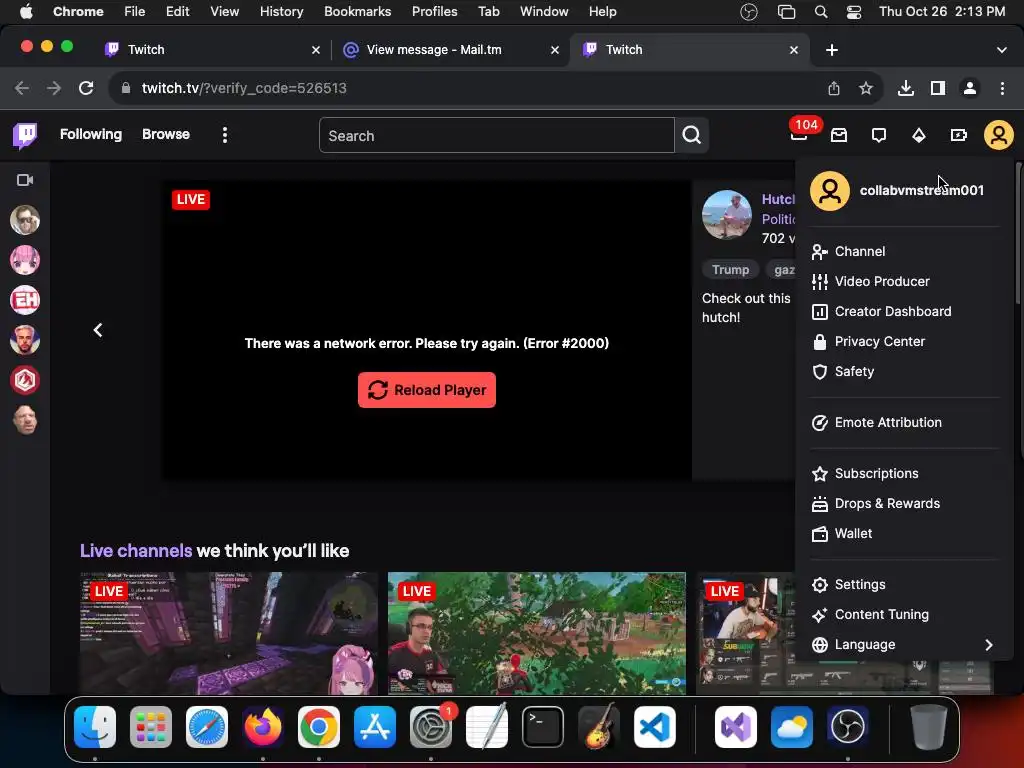Screen dimensions: 1024x768
Task: Open Terminal from the Dock
Action: (x=543, y=727)
